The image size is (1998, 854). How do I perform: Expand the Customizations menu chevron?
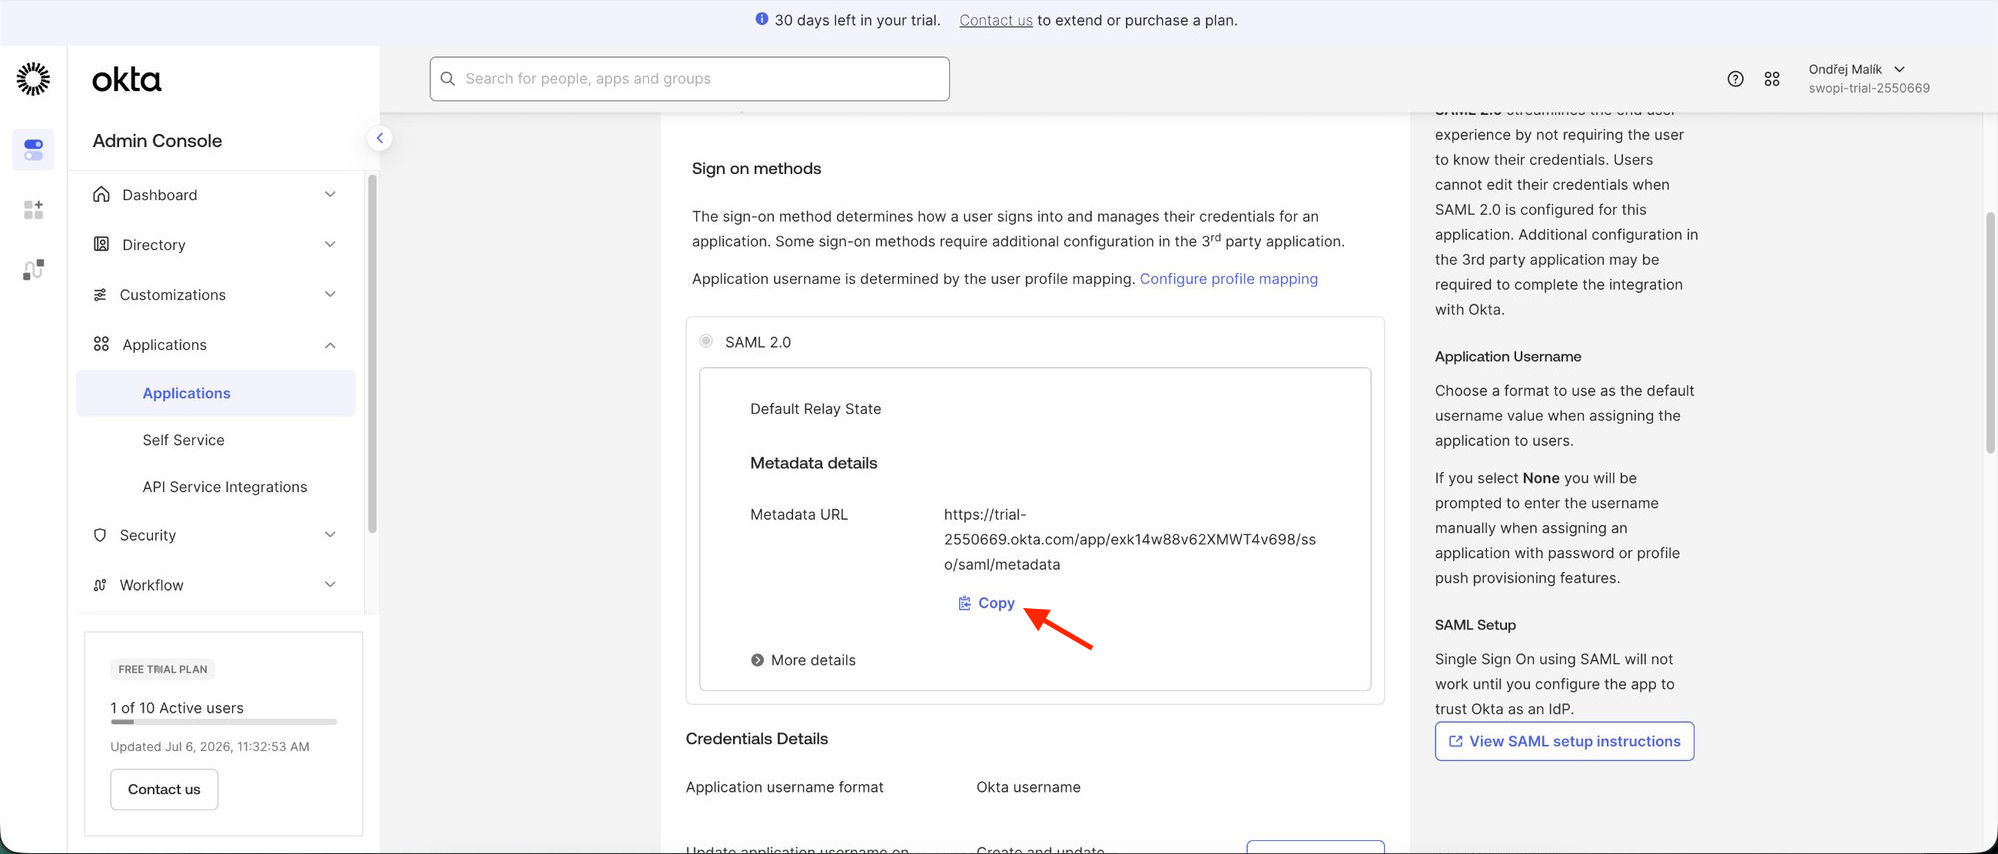tap(330, 294)
